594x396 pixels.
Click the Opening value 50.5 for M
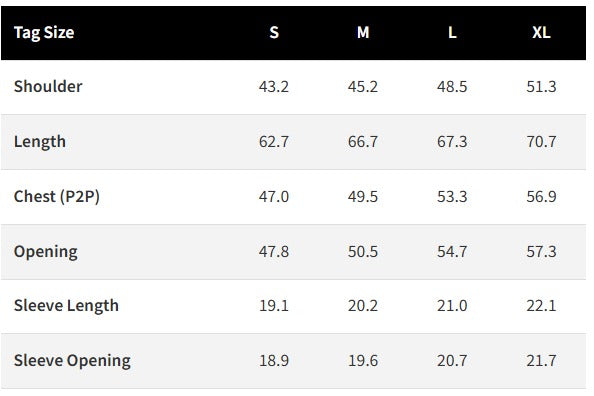point(363,252)
